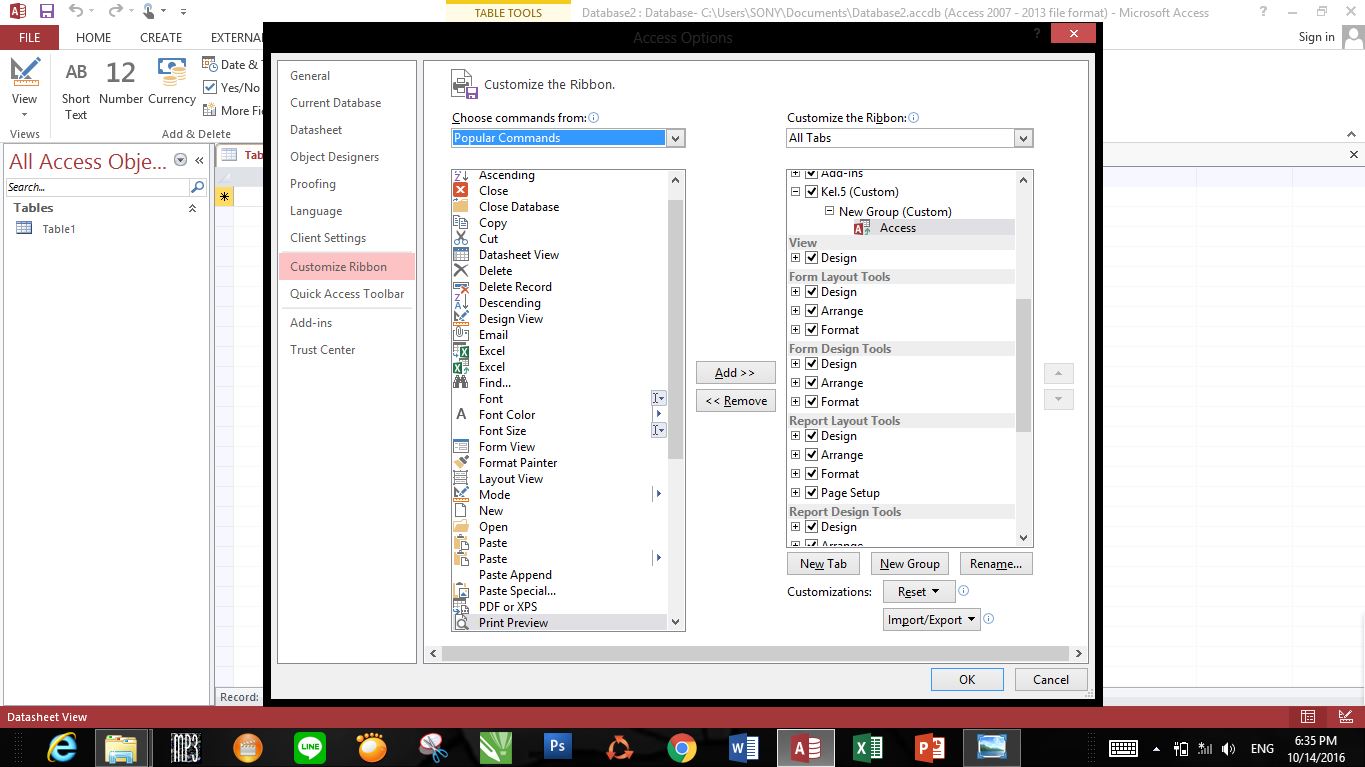Select the Open command in the list

(x=559, y=527)
